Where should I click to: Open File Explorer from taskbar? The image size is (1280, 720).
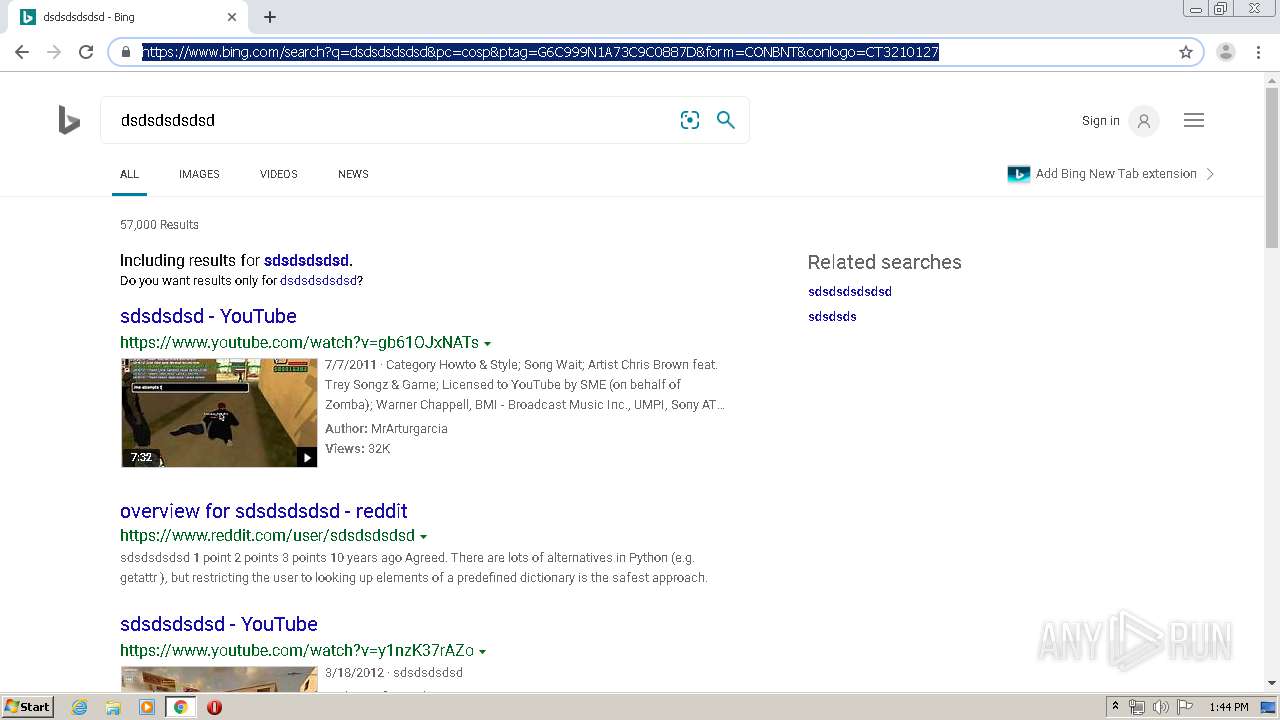pyautogui.click(x=113, y=707)
